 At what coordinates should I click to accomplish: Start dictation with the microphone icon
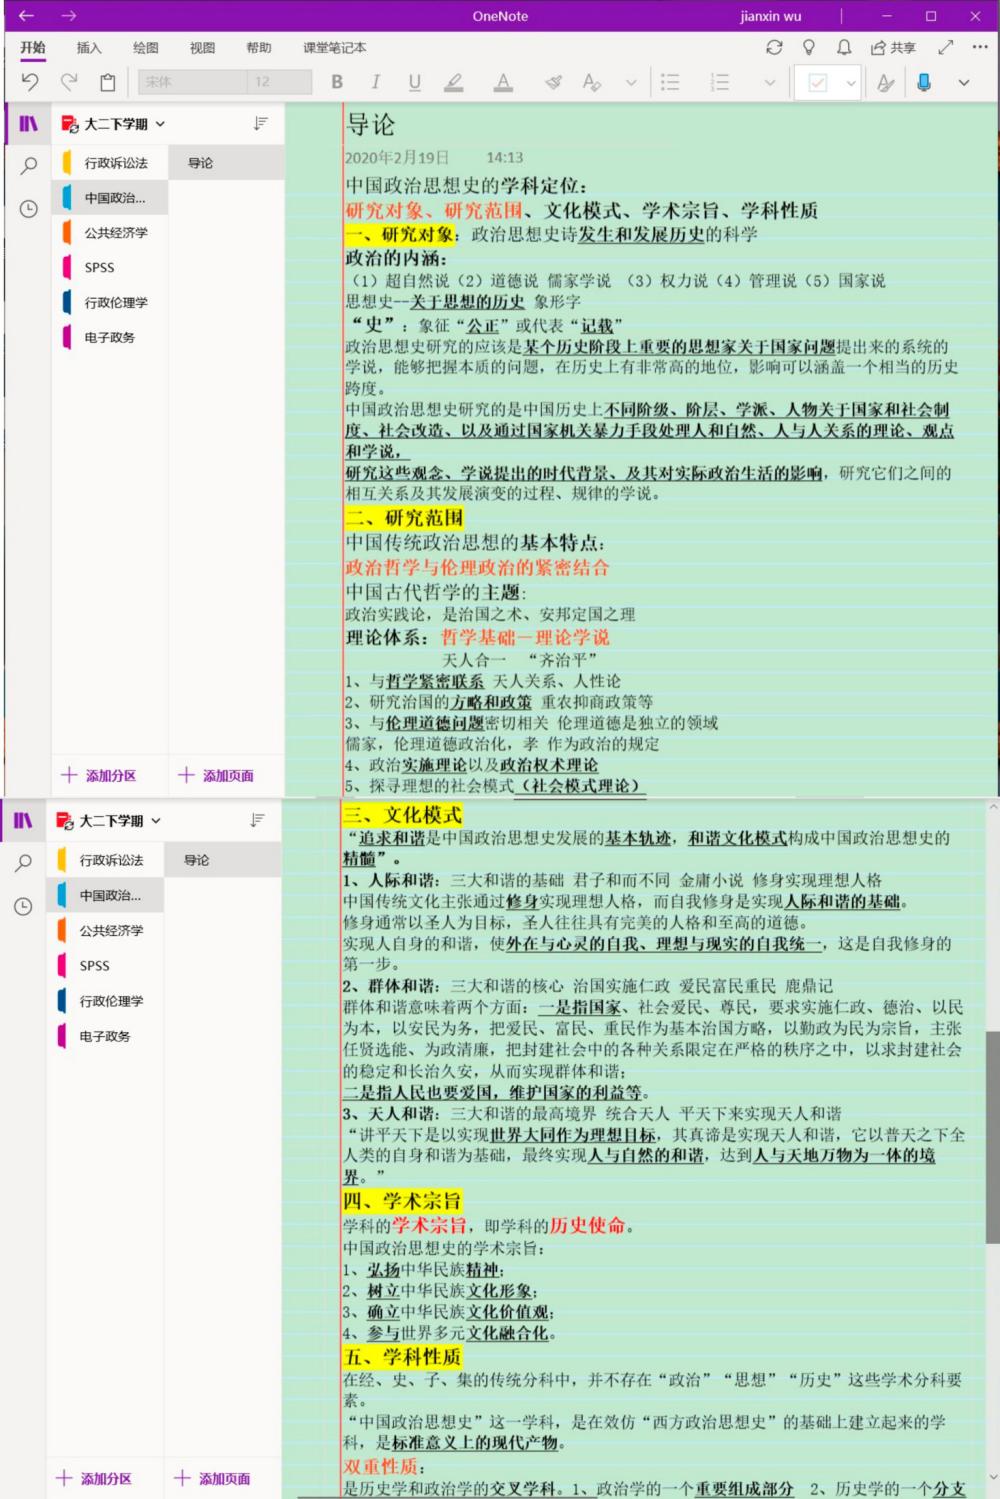[924, 82]
